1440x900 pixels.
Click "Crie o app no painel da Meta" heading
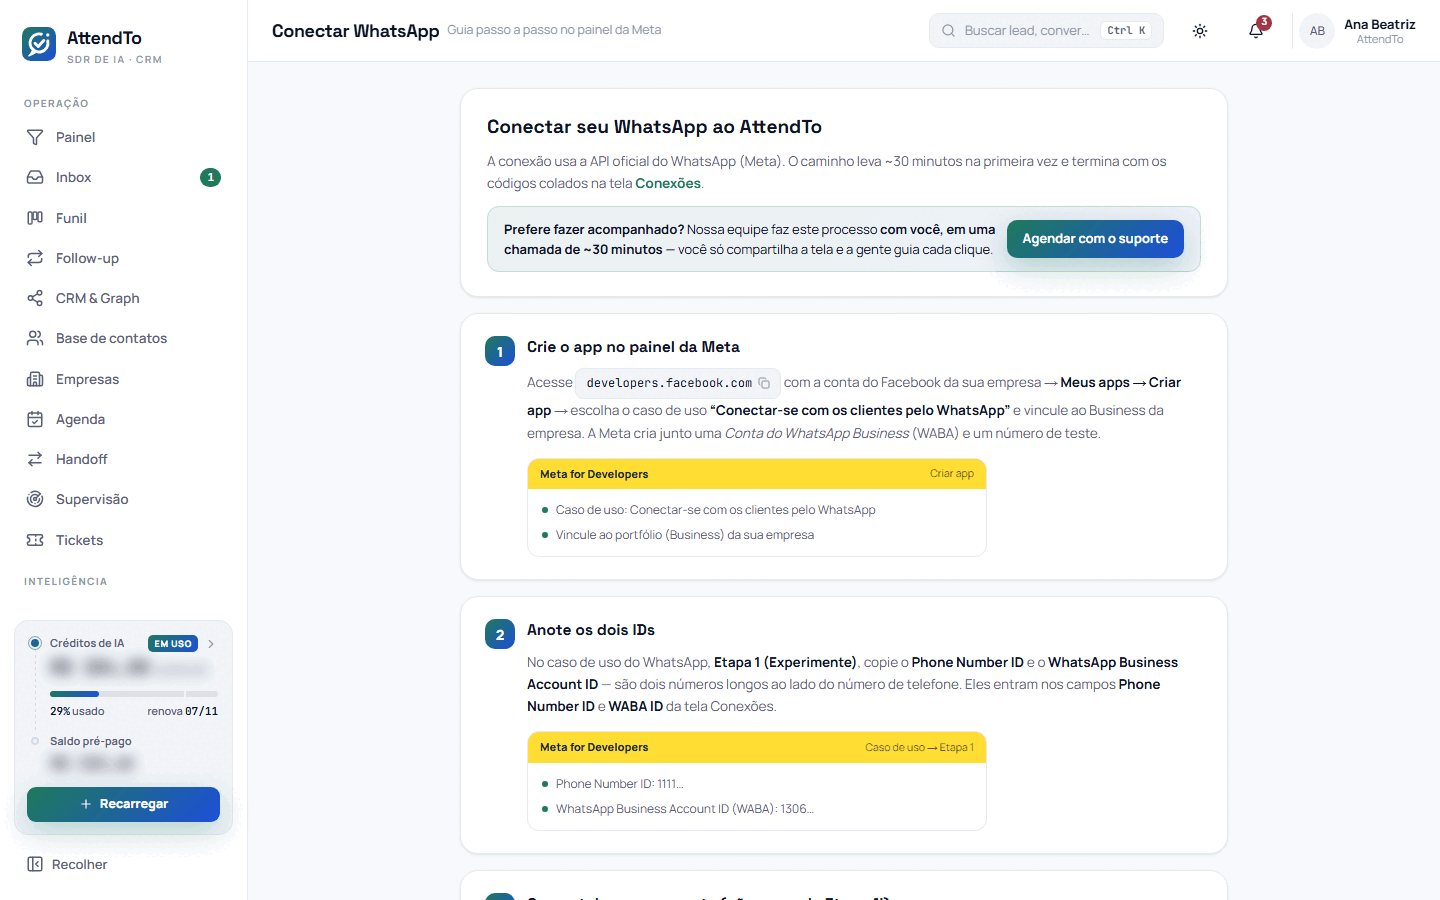tap(633, 347)
